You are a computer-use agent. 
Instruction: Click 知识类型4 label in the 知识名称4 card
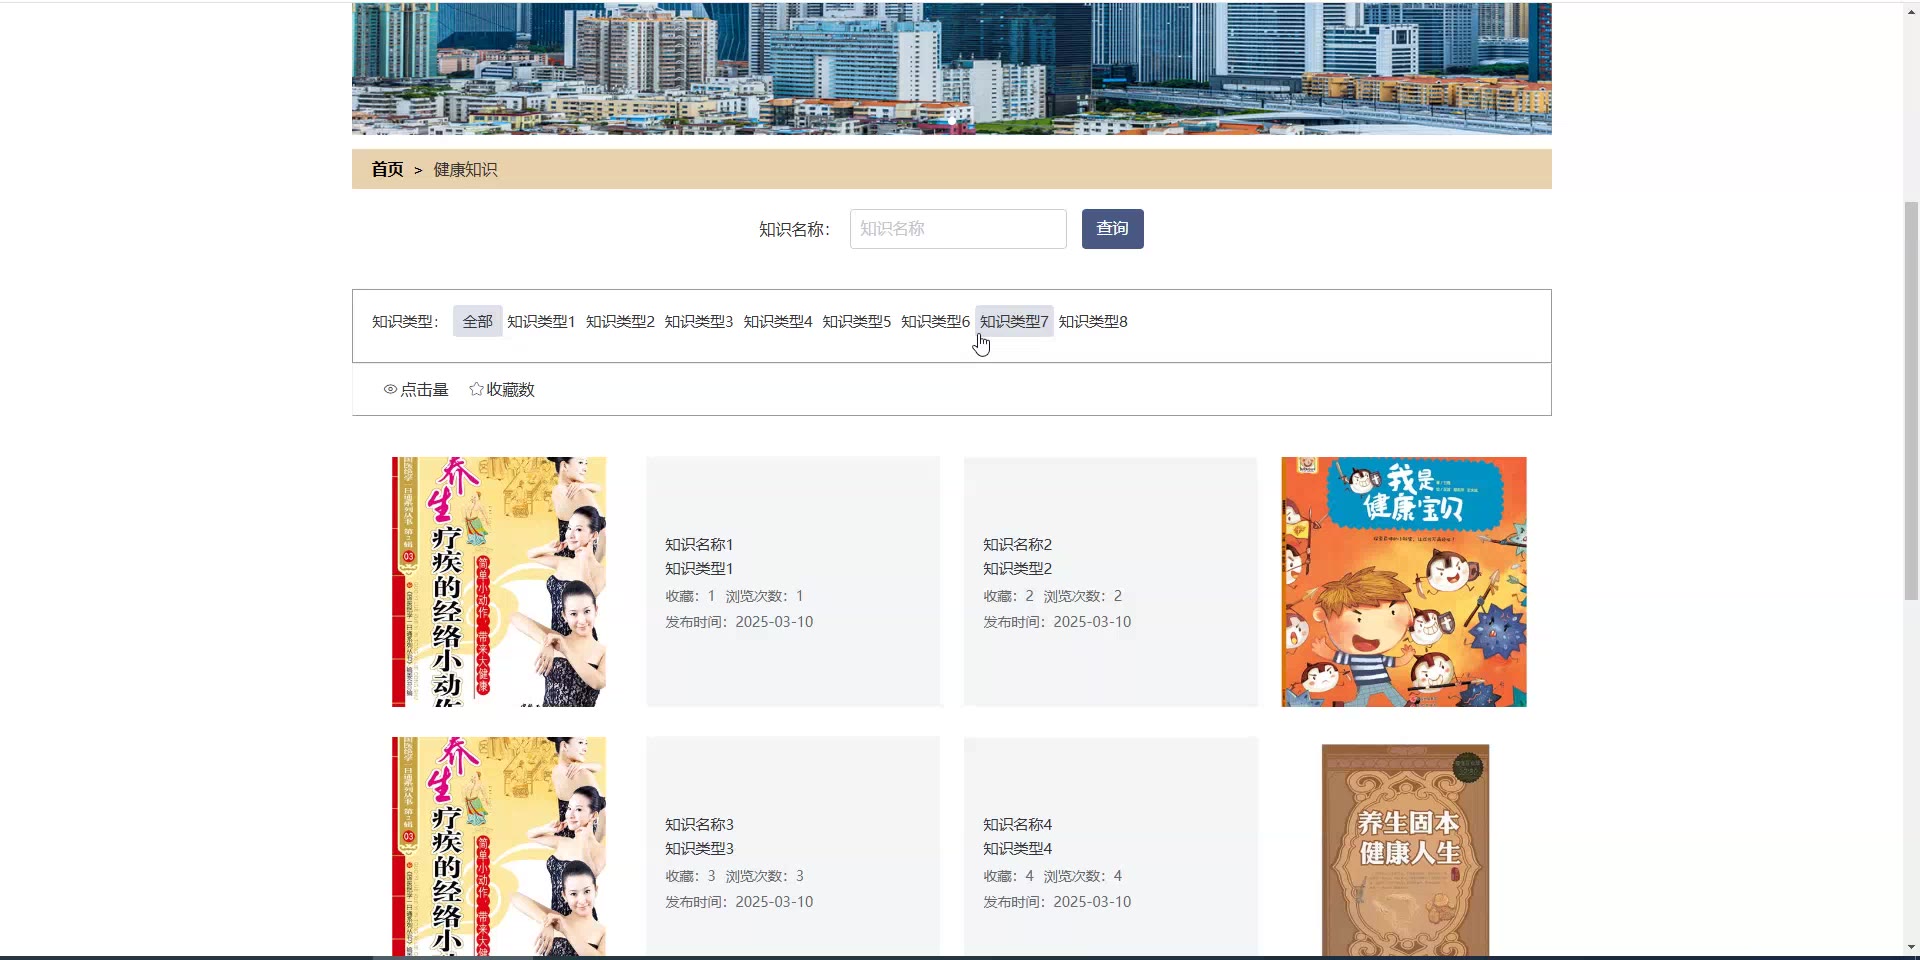[x=1017, y=849]
